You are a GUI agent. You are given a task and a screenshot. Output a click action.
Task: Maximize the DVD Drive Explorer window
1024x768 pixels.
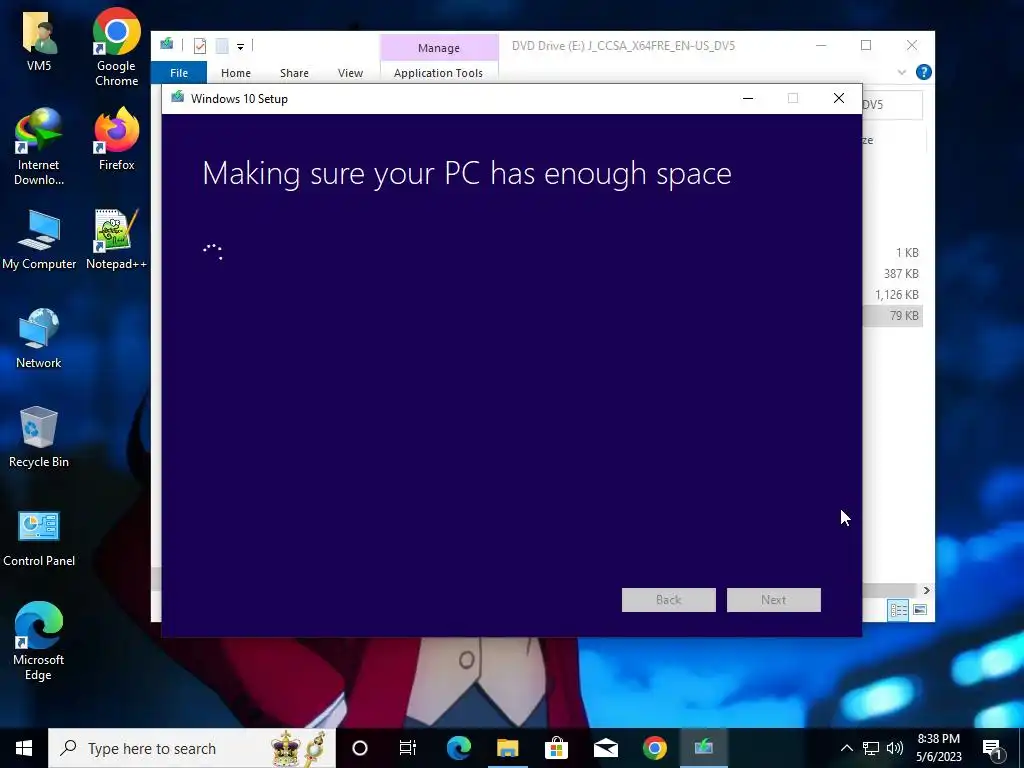(866, 45)
